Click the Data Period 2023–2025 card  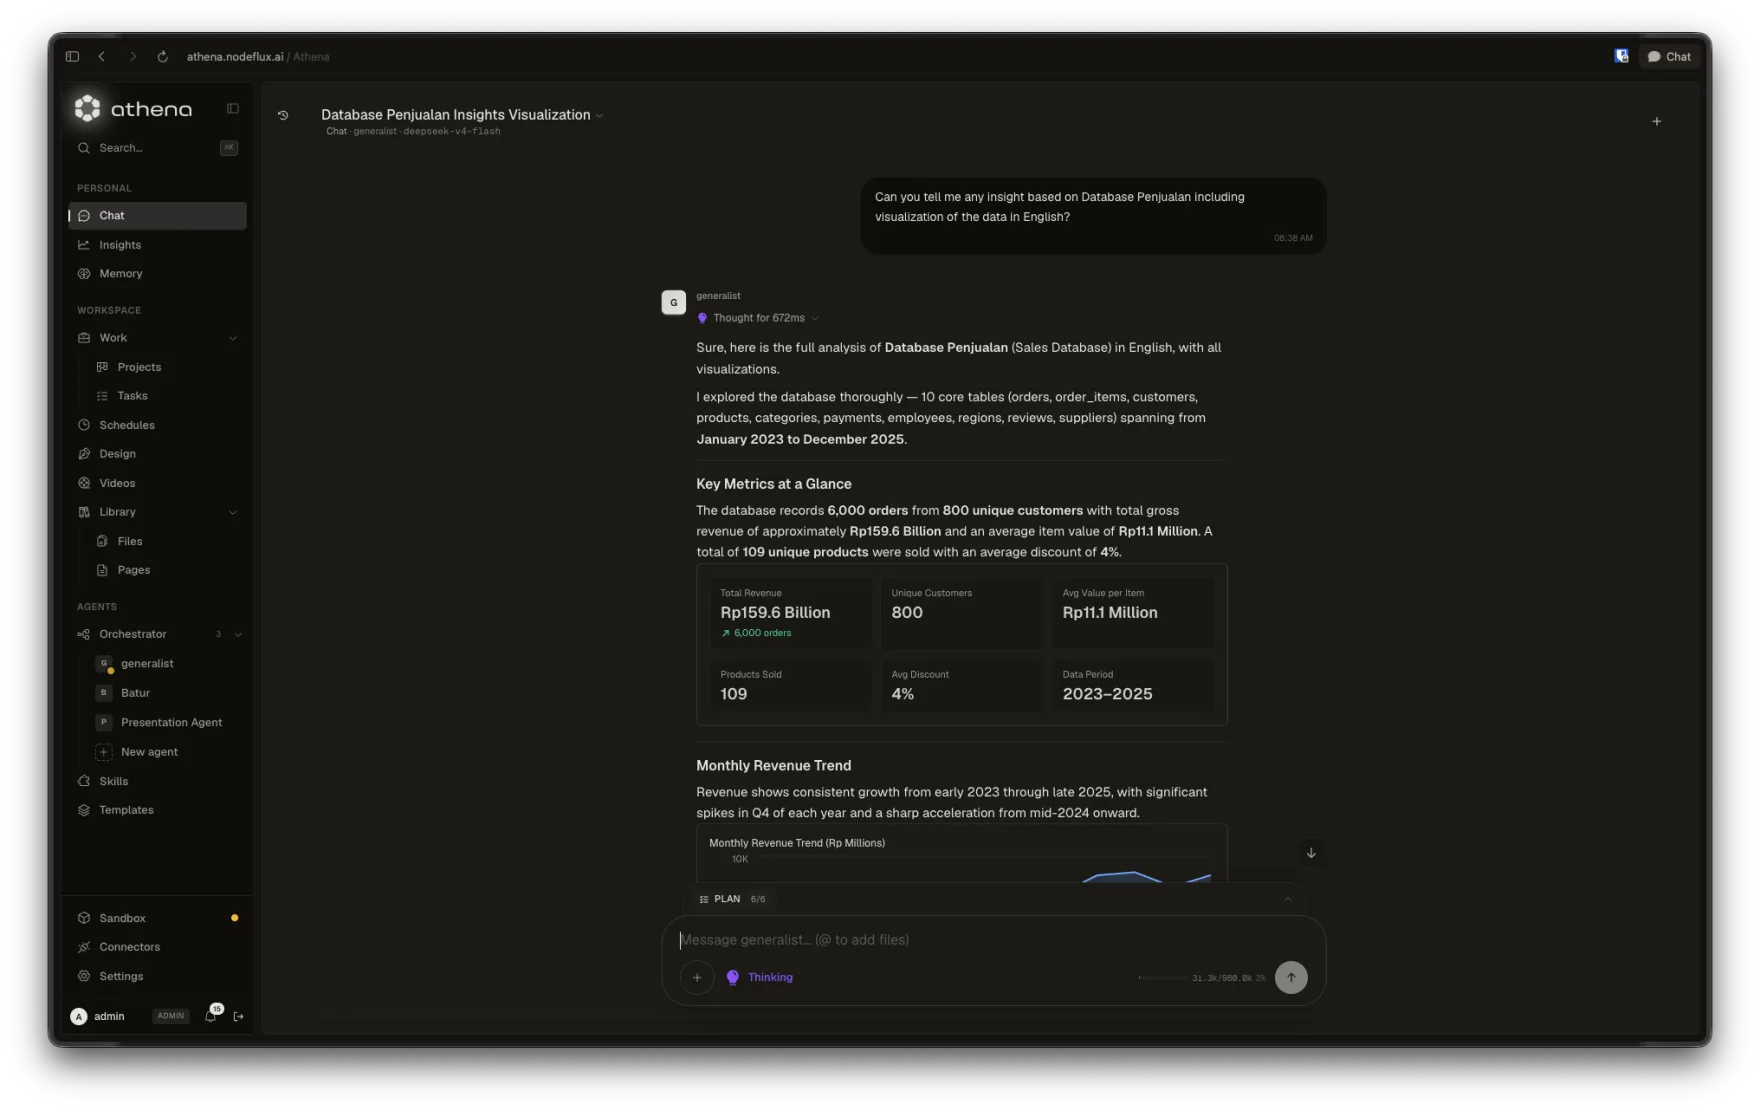pyautogui.click(x=1132, y=686)
